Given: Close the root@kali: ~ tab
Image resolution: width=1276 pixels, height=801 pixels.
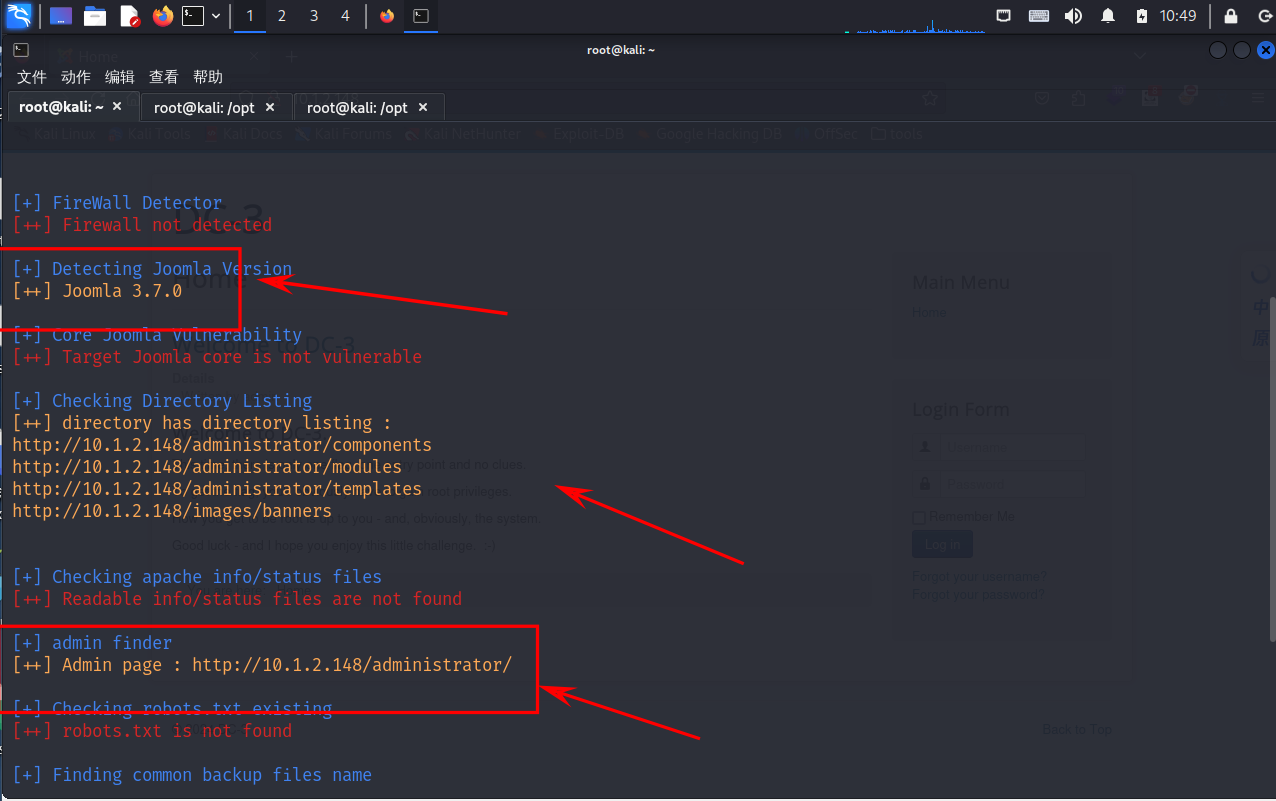Looking at the screenshot, I should [117, 106].
